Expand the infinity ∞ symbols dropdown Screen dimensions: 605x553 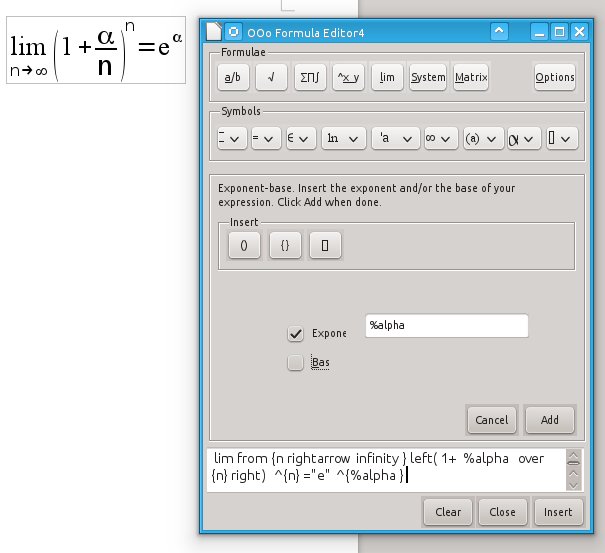[x=439, y=140]
